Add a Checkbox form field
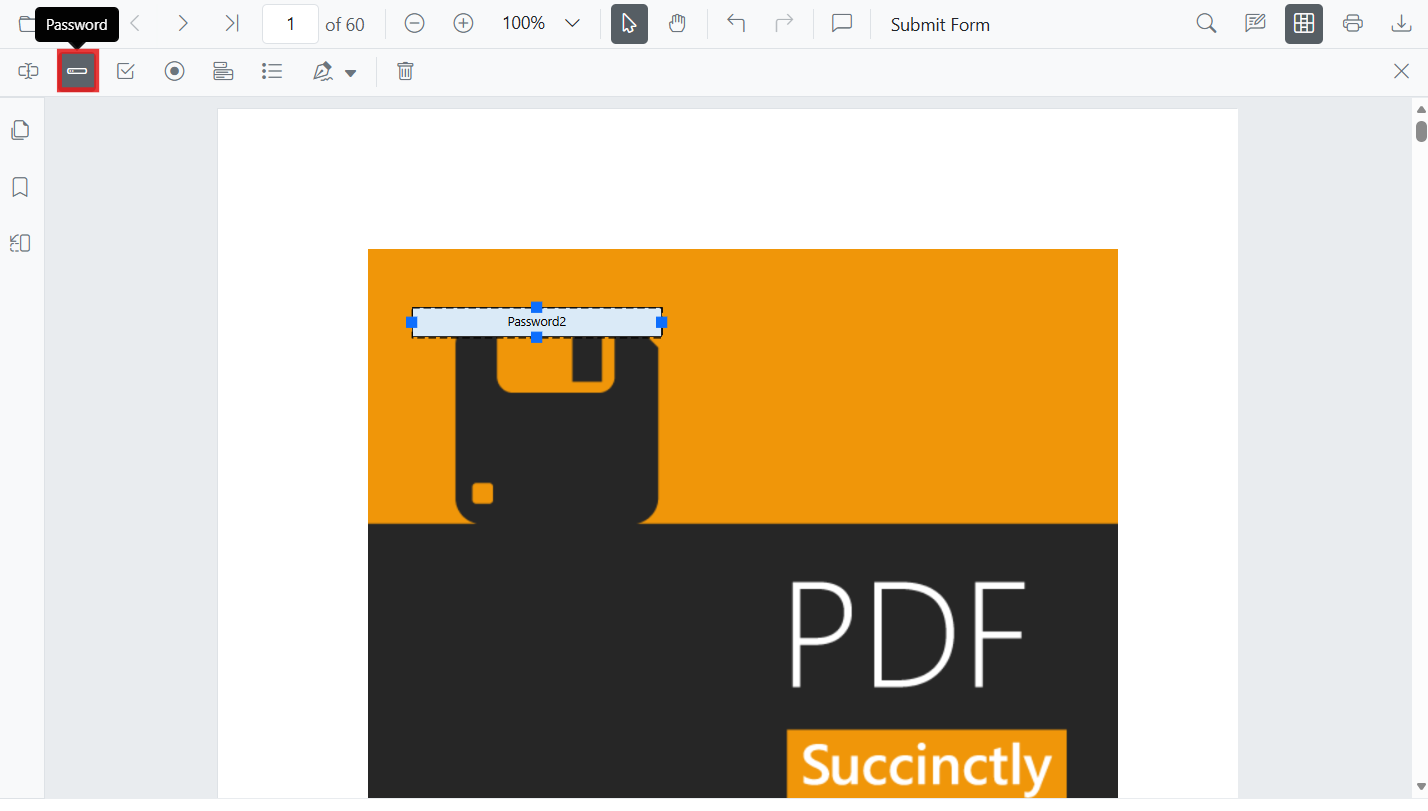The width and height of the screenshot is (1428, 811). (x=126, y=71)
